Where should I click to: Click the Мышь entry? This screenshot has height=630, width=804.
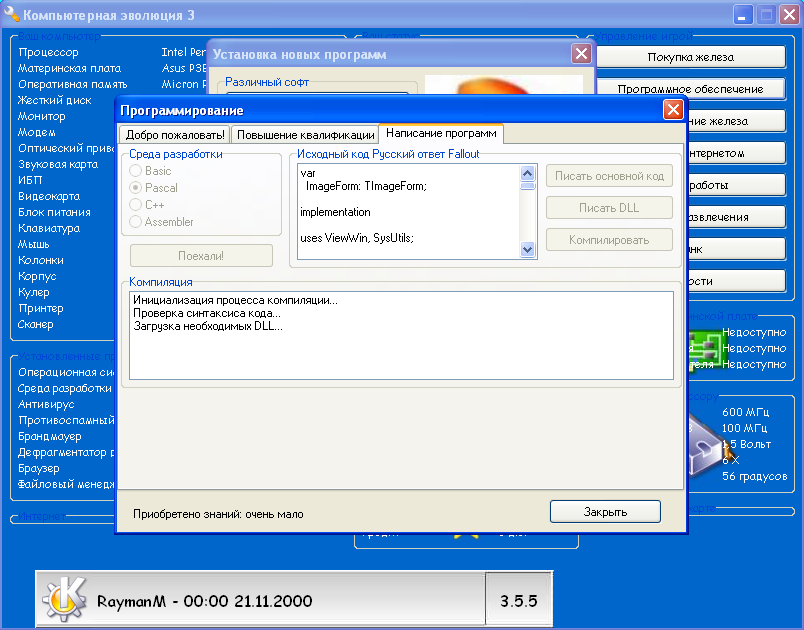tap(33, 244)
